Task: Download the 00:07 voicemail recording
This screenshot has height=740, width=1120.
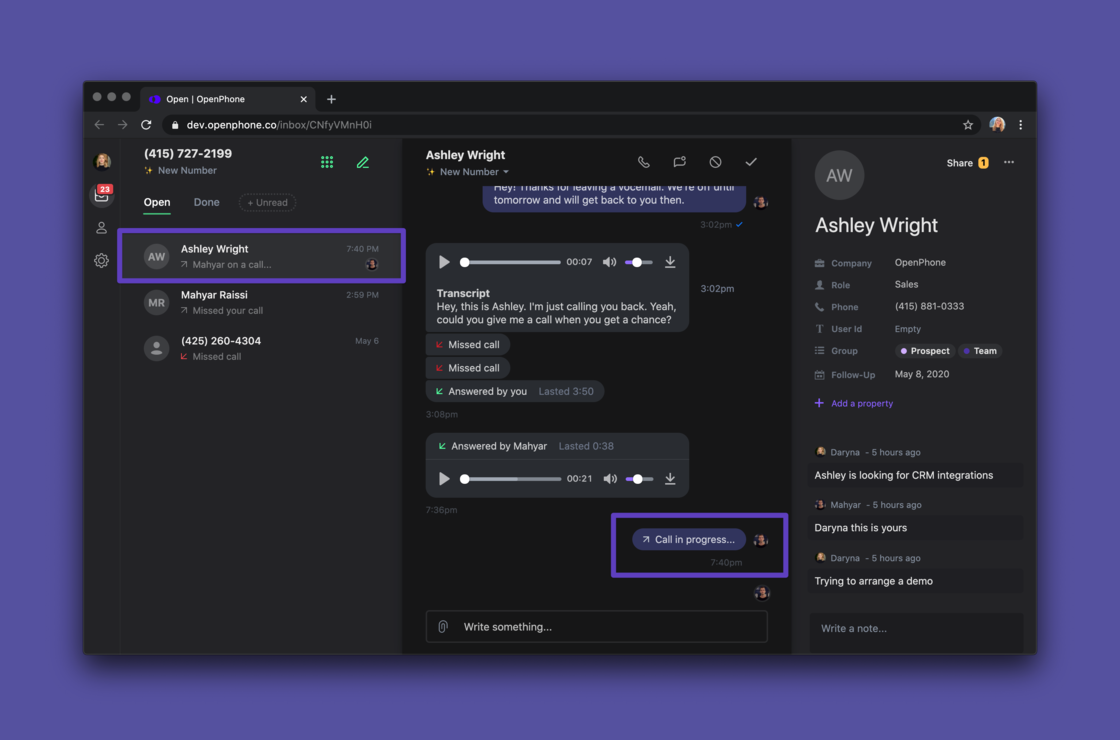Action: [670, 262]
